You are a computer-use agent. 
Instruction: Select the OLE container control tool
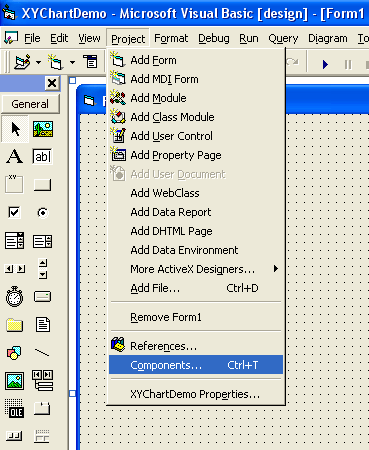click(15, 408)
